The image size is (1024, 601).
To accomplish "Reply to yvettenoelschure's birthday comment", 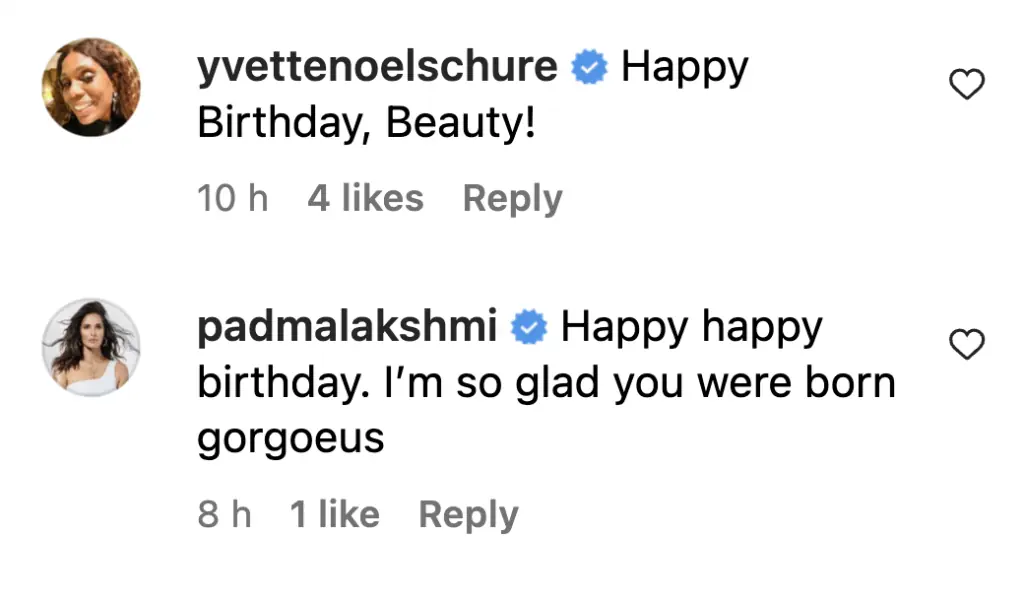I will [512, 198].
